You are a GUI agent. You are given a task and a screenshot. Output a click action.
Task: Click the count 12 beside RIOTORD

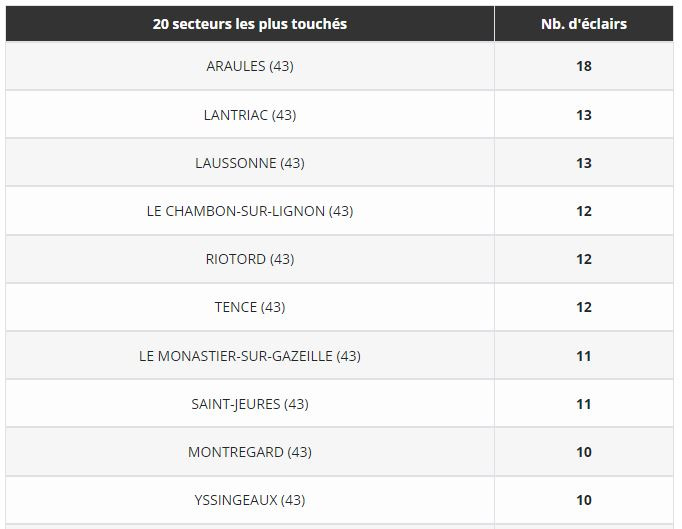[x=584, y=259]
